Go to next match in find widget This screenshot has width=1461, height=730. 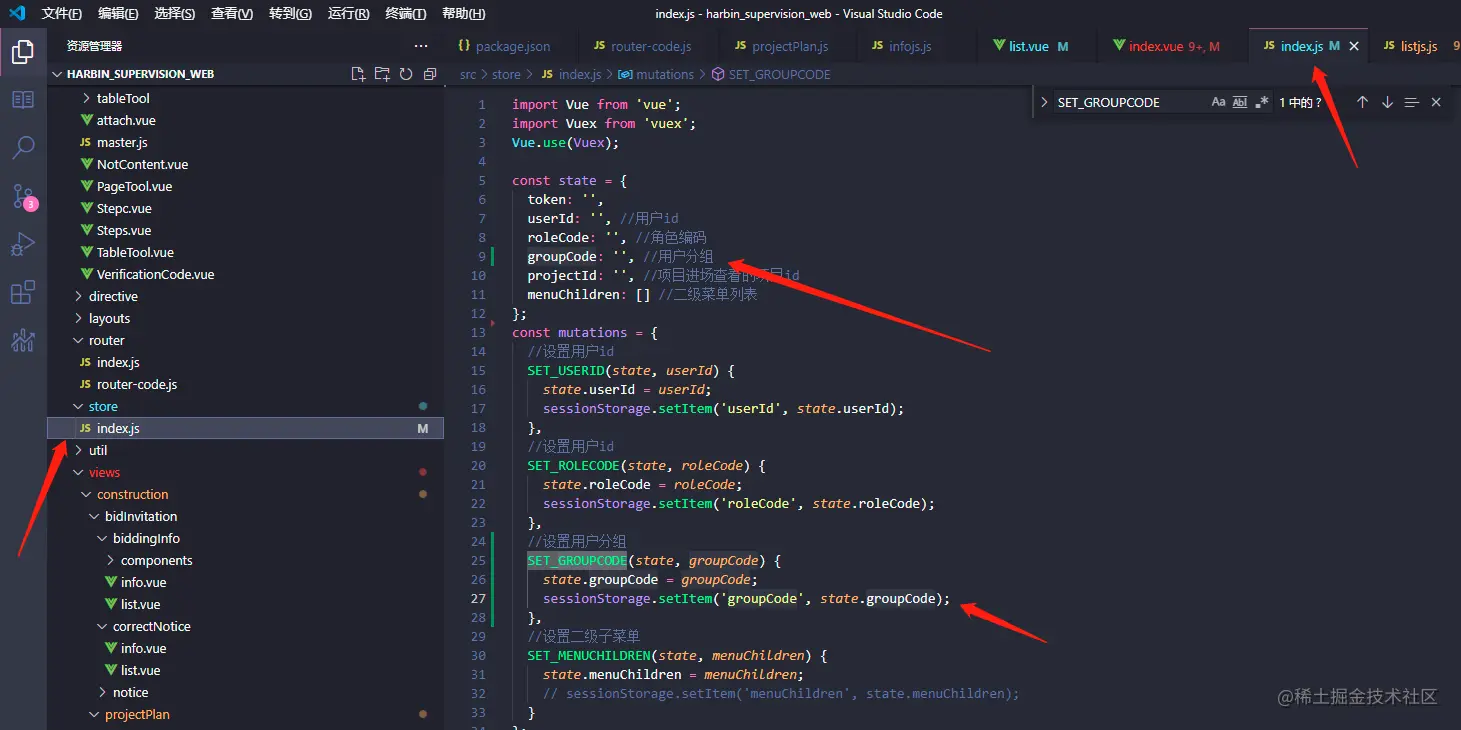click(1387, 102)
